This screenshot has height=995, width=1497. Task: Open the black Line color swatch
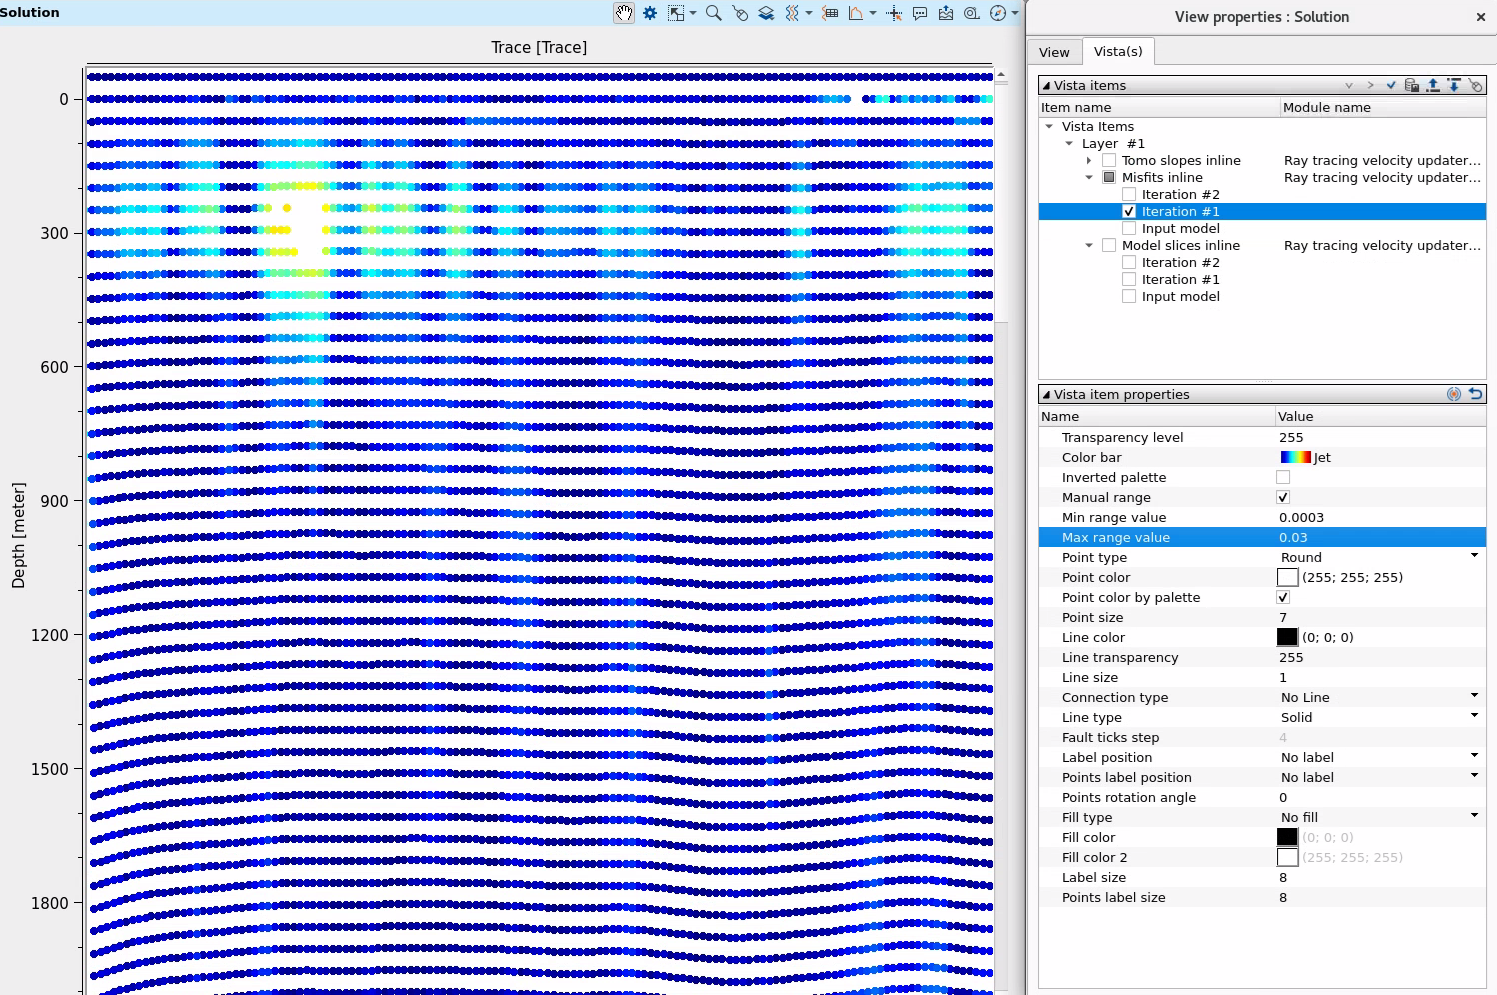[1287, 637]
